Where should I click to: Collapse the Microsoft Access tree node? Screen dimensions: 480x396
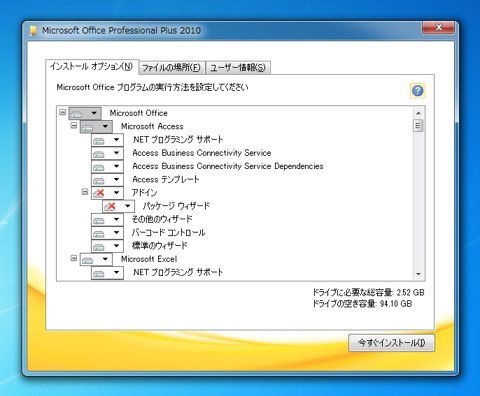[x=74, y=125]
